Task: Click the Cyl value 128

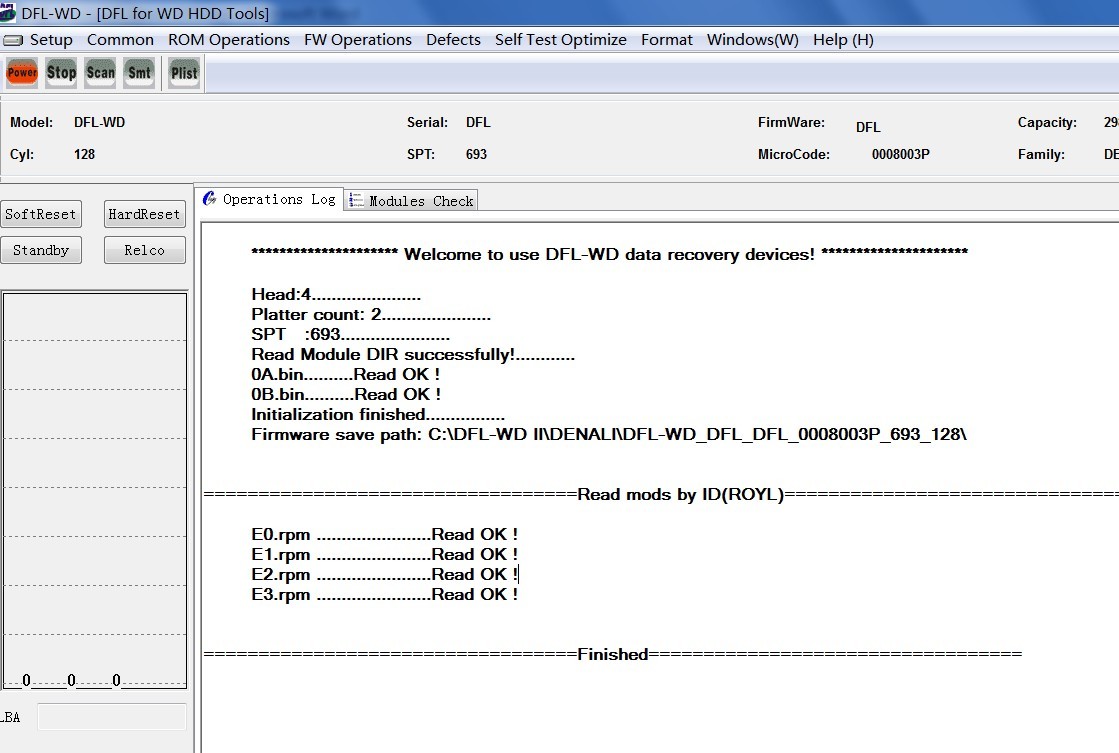Action: (84, 154)
